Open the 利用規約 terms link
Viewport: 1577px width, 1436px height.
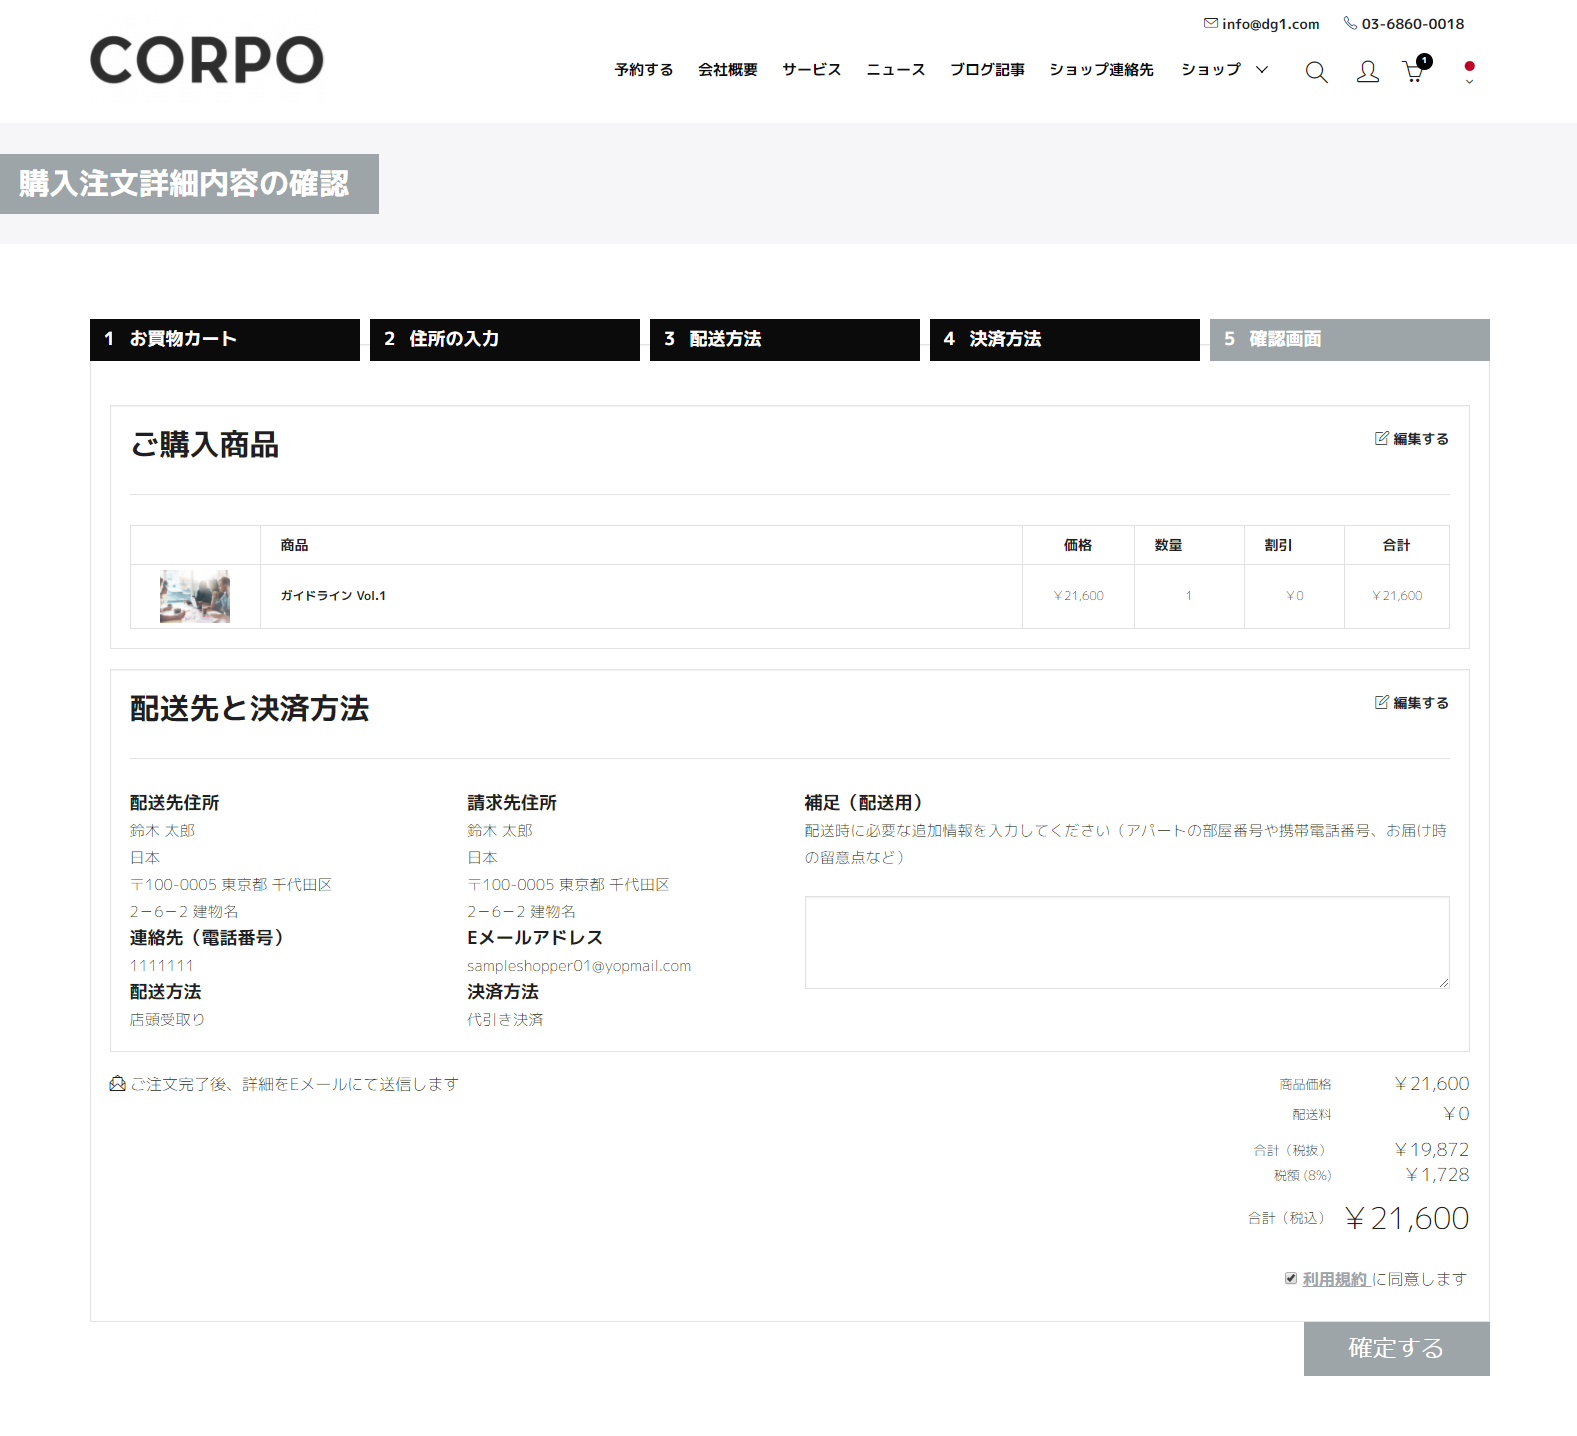pos(1335,1279)
